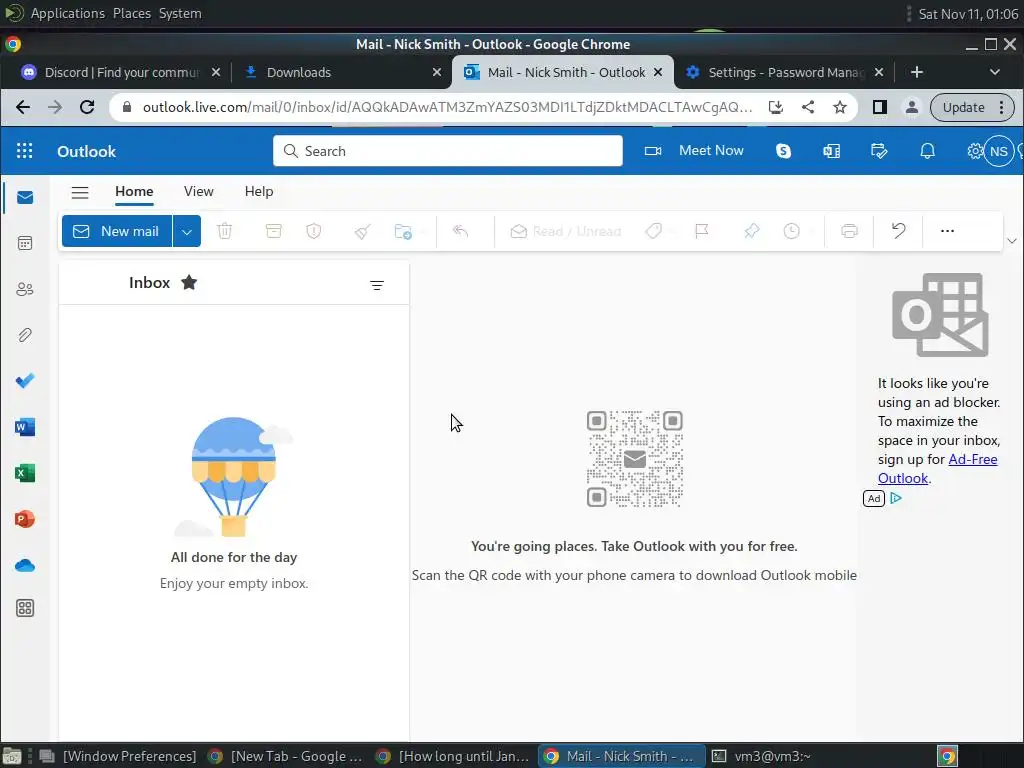
Task: Click the Snooze clock icon
Action: (x=792, y=231)
